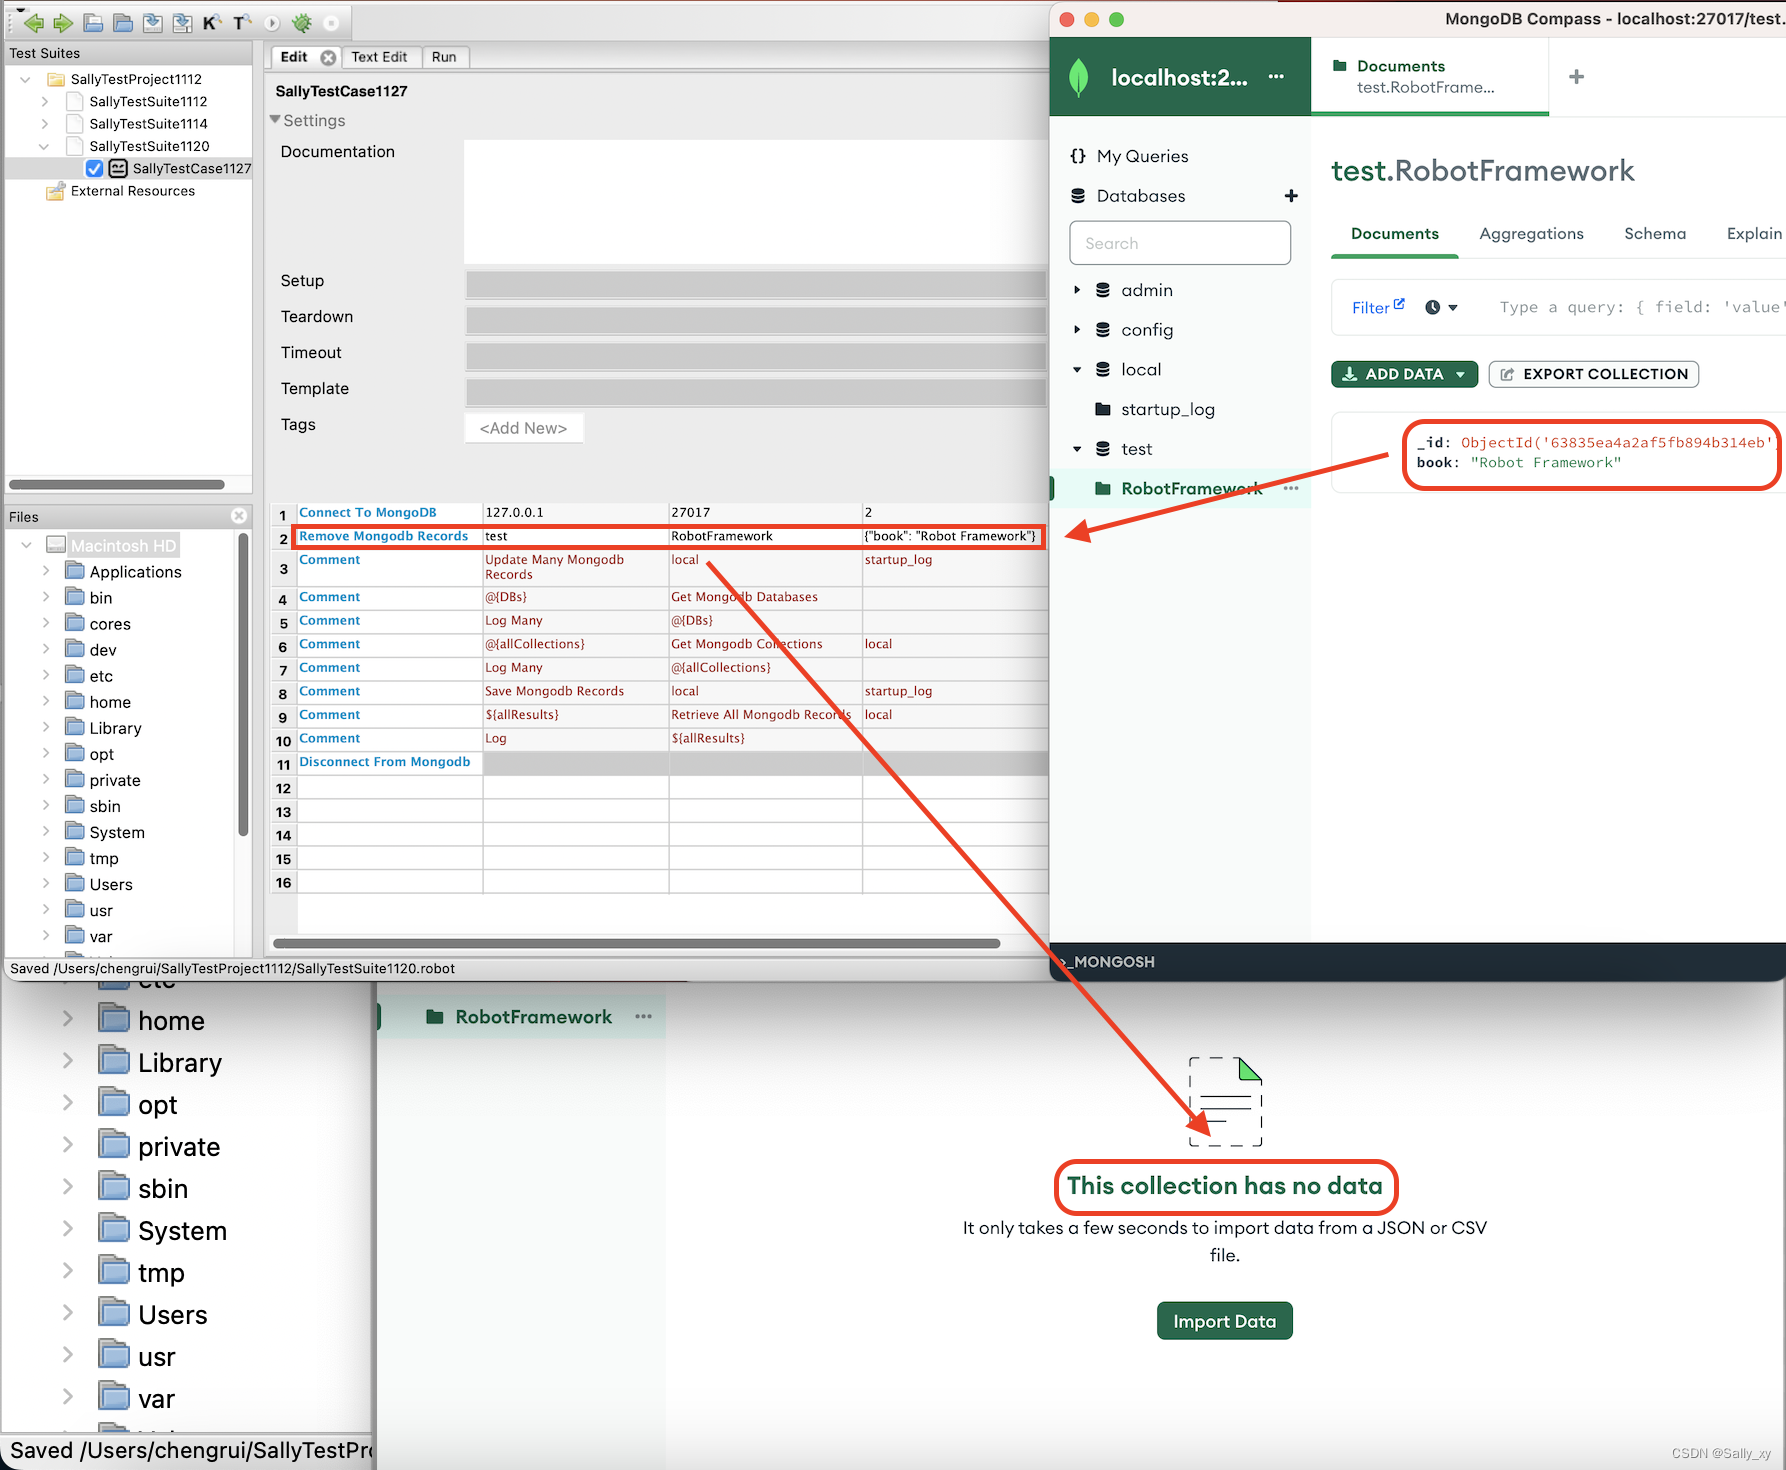Click the <Add New> tag button
Viewport: 1786px width, 1470px height.
pyautogui.click(x=523, y=428)
